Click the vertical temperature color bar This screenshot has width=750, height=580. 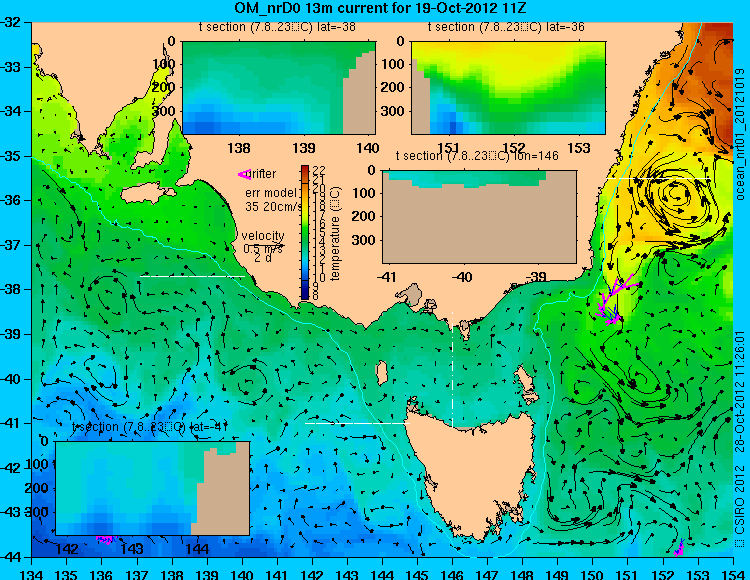pyautogui.click(x=305, y=232)
